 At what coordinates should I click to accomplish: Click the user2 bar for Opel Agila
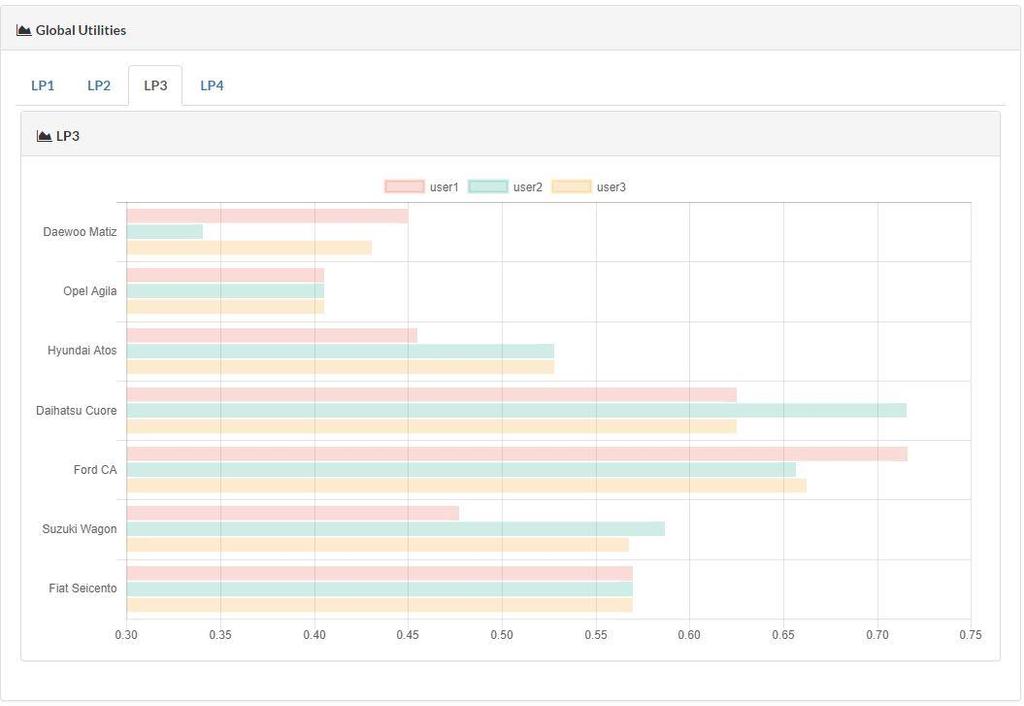[225, 291]
